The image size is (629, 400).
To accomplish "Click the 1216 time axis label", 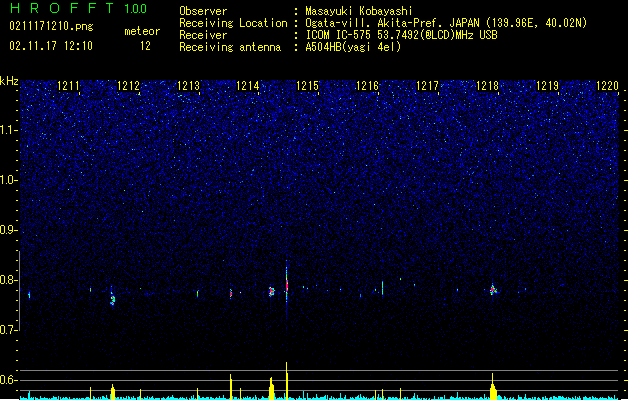I will 367,86.
